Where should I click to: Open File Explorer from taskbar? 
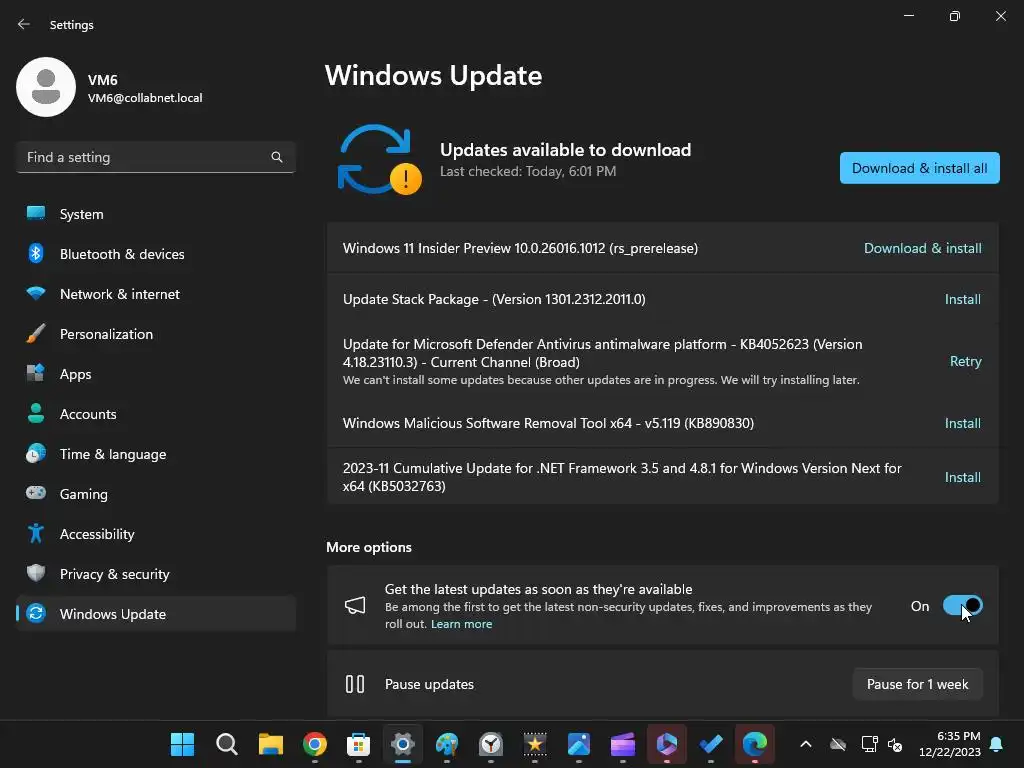[270, 744]
